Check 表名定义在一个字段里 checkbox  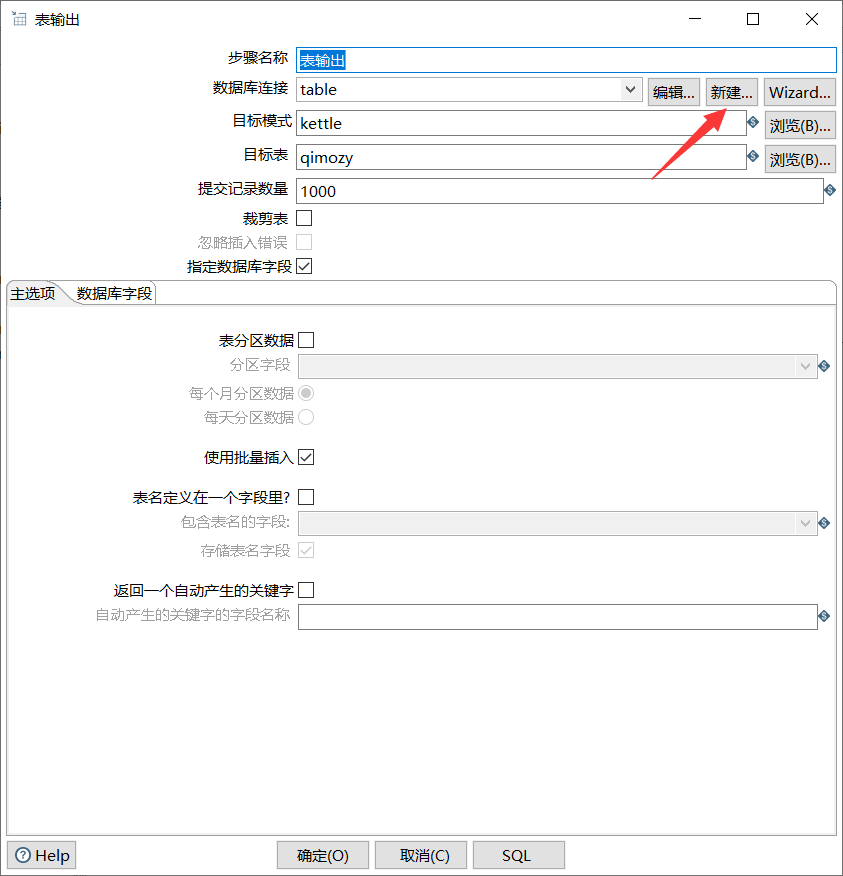click(306, 497)
